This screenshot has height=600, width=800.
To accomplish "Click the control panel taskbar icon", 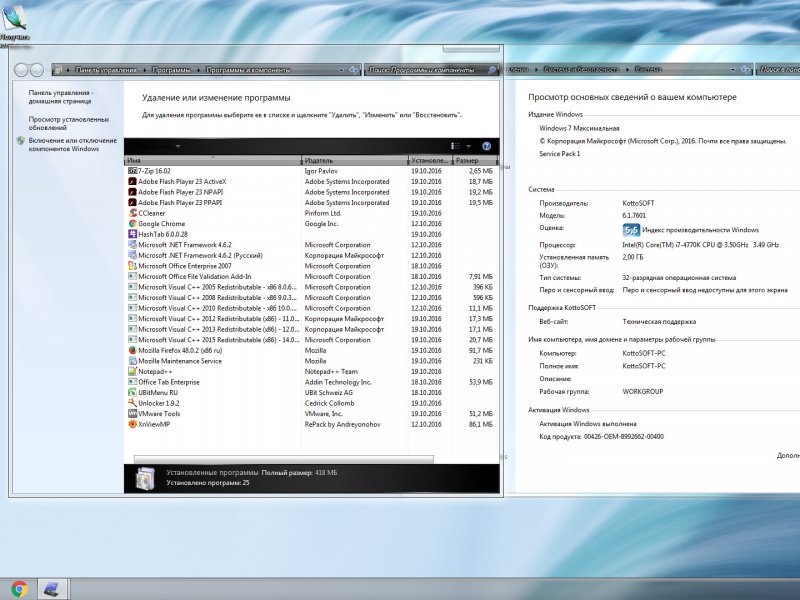I will pyautogui.click(x=52, y=589).
